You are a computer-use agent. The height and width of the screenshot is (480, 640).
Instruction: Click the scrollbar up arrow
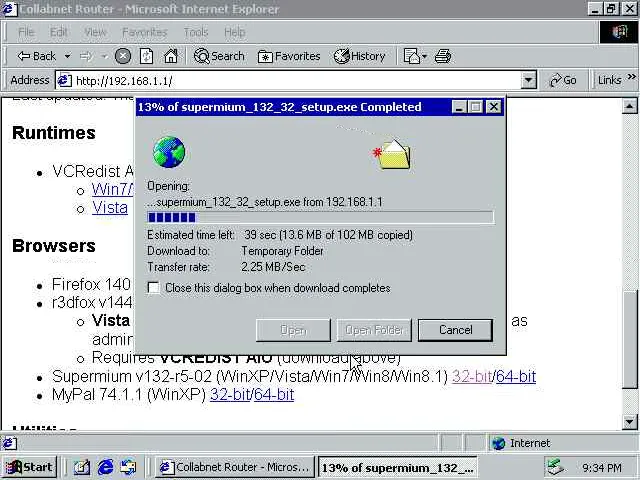629,107
